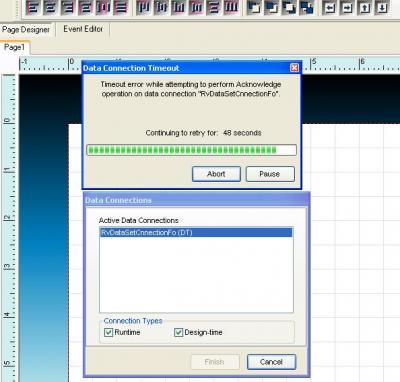Click the green retry progress bar
The height and width of the screenshot is (382, 400).
coord(191,150)
